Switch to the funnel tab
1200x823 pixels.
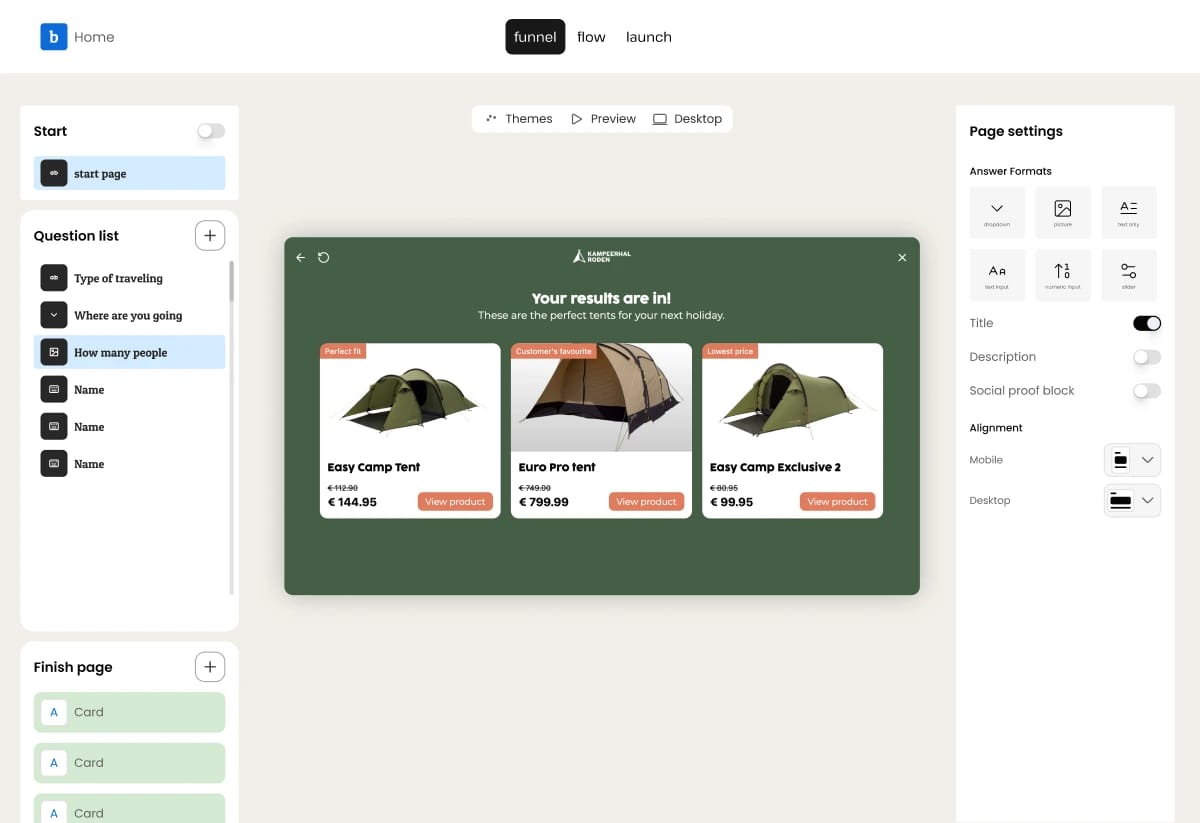[535, 37]
